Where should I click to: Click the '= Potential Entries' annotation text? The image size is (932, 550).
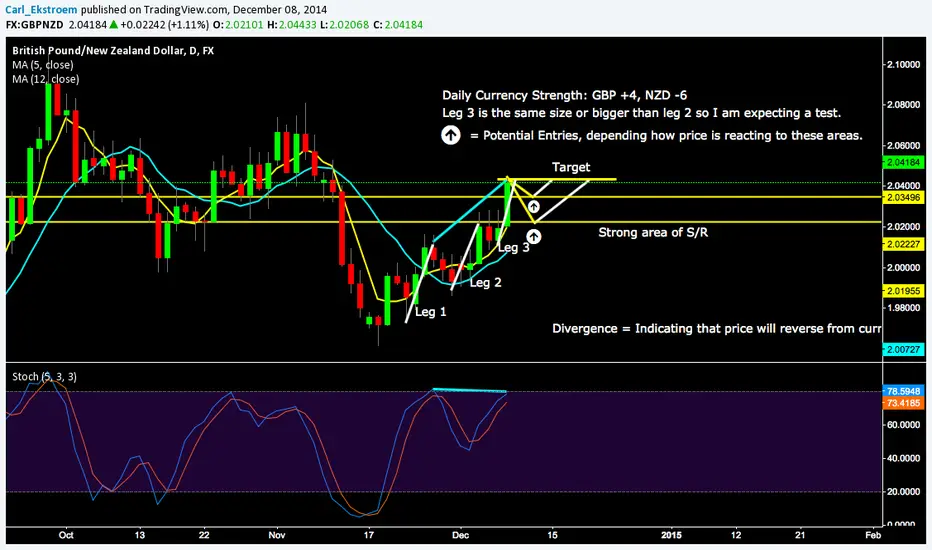point(666,136)
